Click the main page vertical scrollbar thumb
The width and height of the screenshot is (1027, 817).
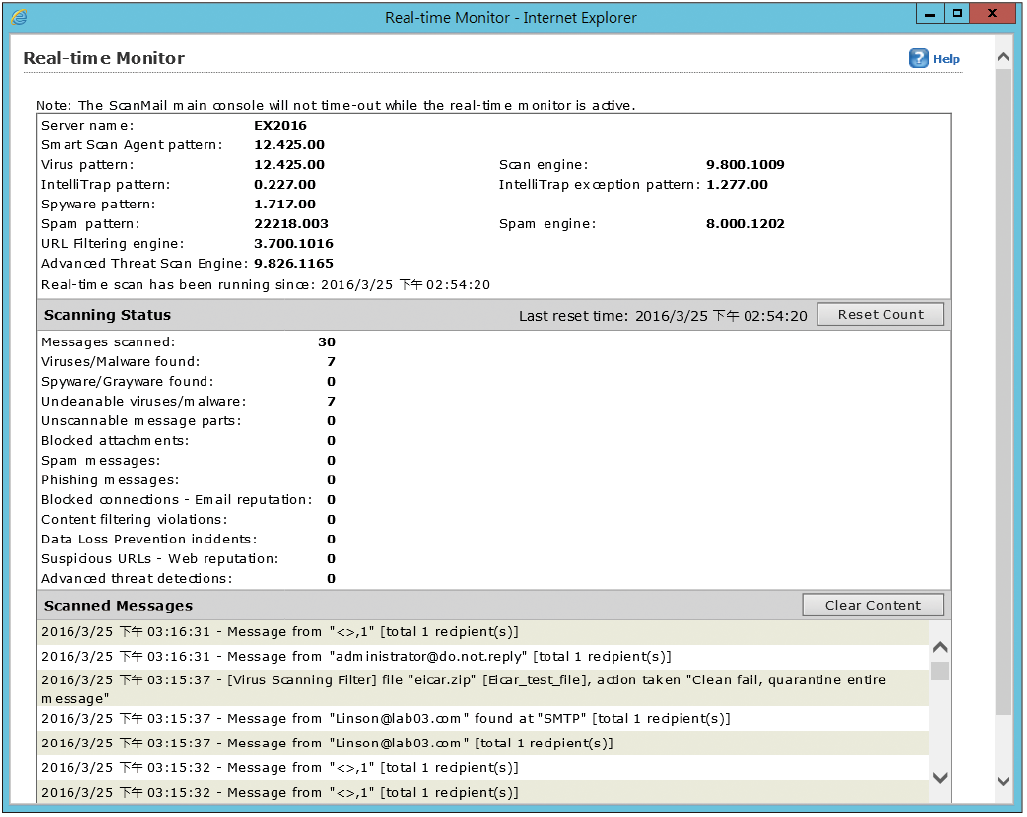(1003, 393)
